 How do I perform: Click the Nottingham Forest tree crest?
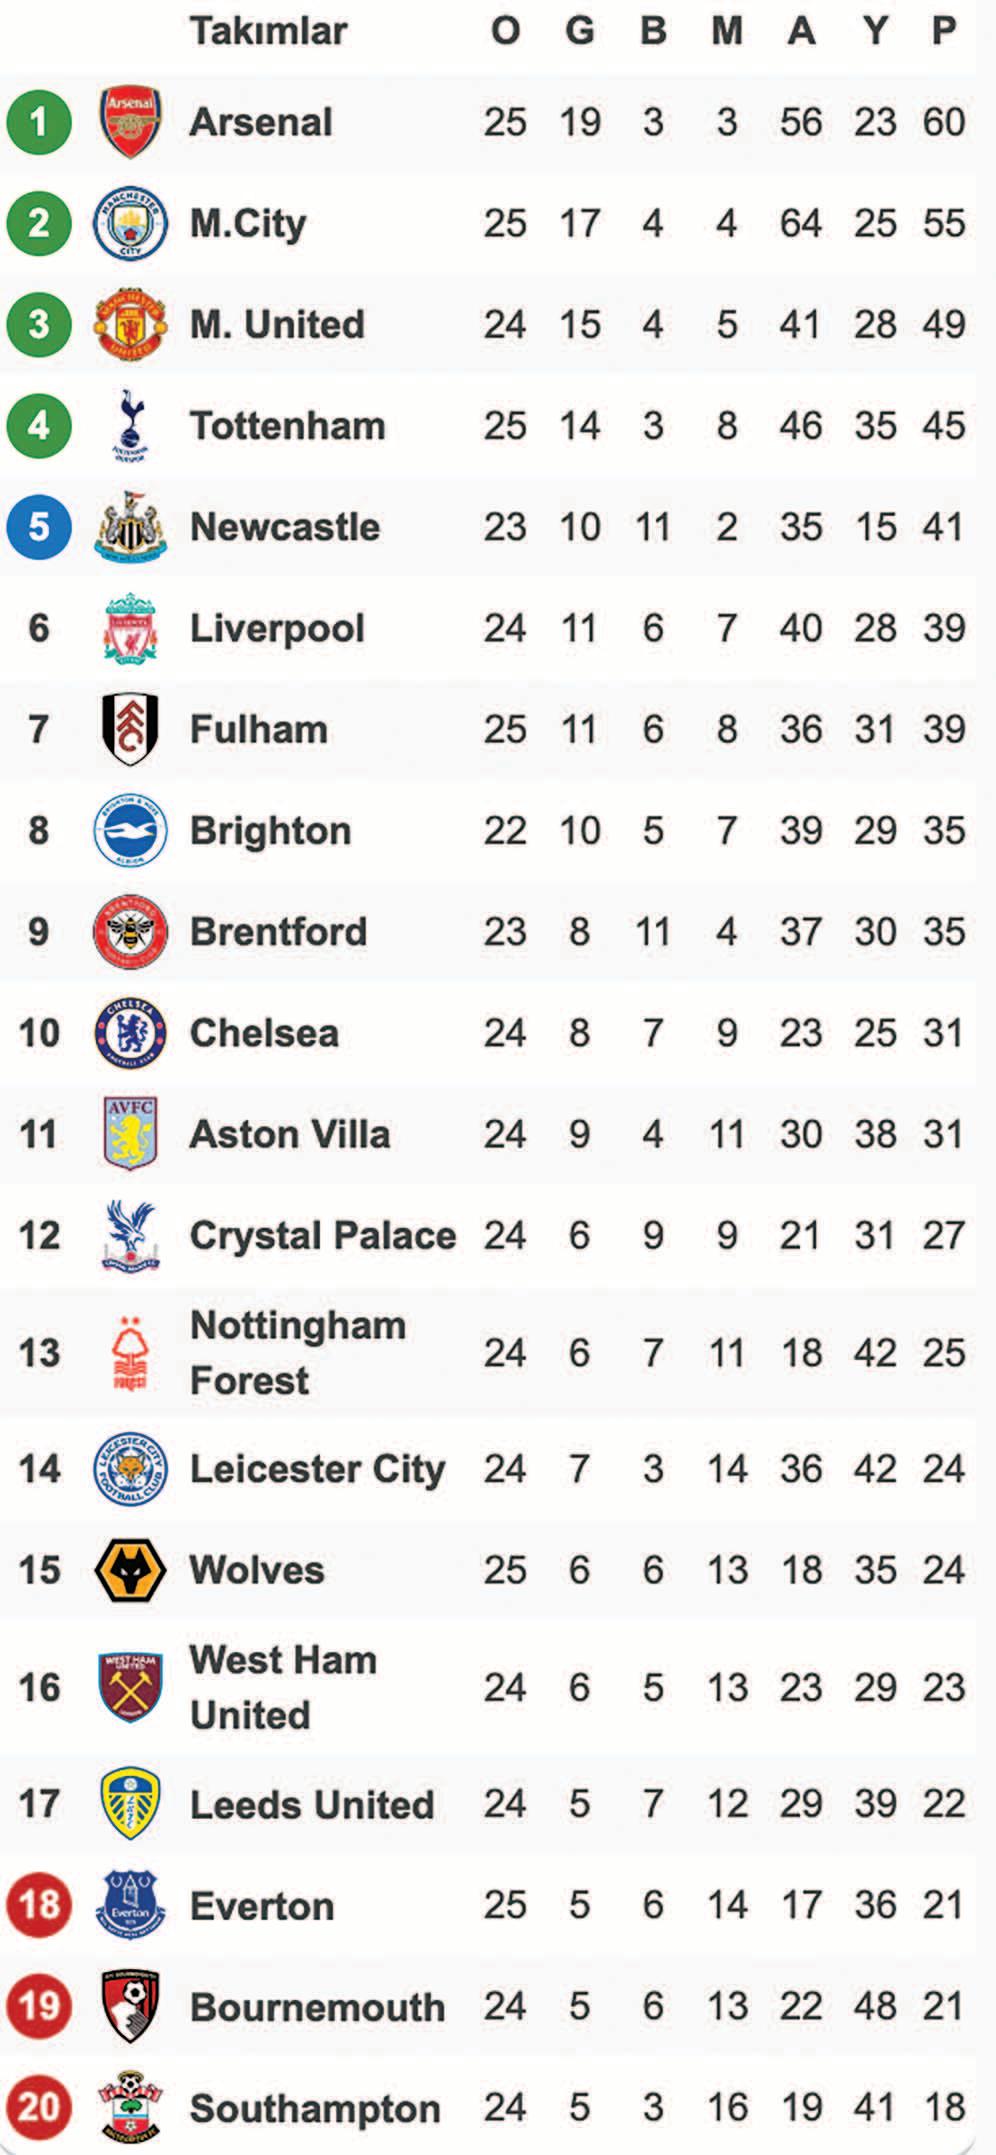(x=130, y=1353)
